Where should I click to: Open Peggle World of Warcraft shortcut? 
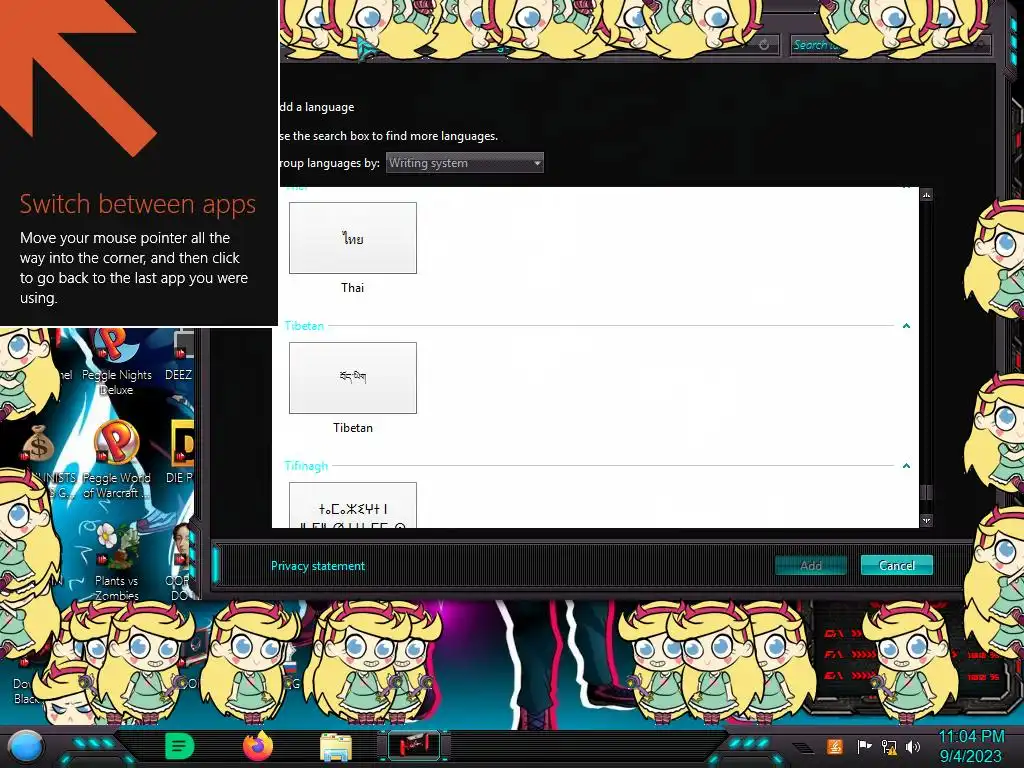pyautogui.click(x=116, y=460)
